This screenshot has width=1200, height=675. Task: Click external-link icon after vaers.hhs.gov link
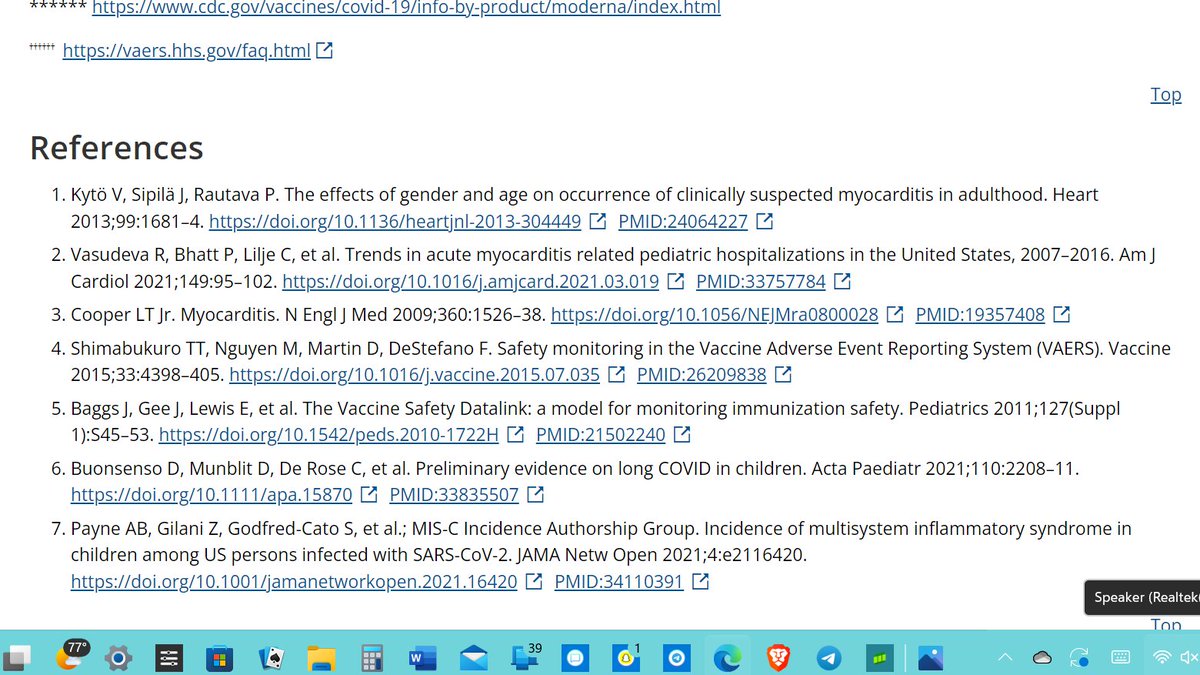[324, 50]
